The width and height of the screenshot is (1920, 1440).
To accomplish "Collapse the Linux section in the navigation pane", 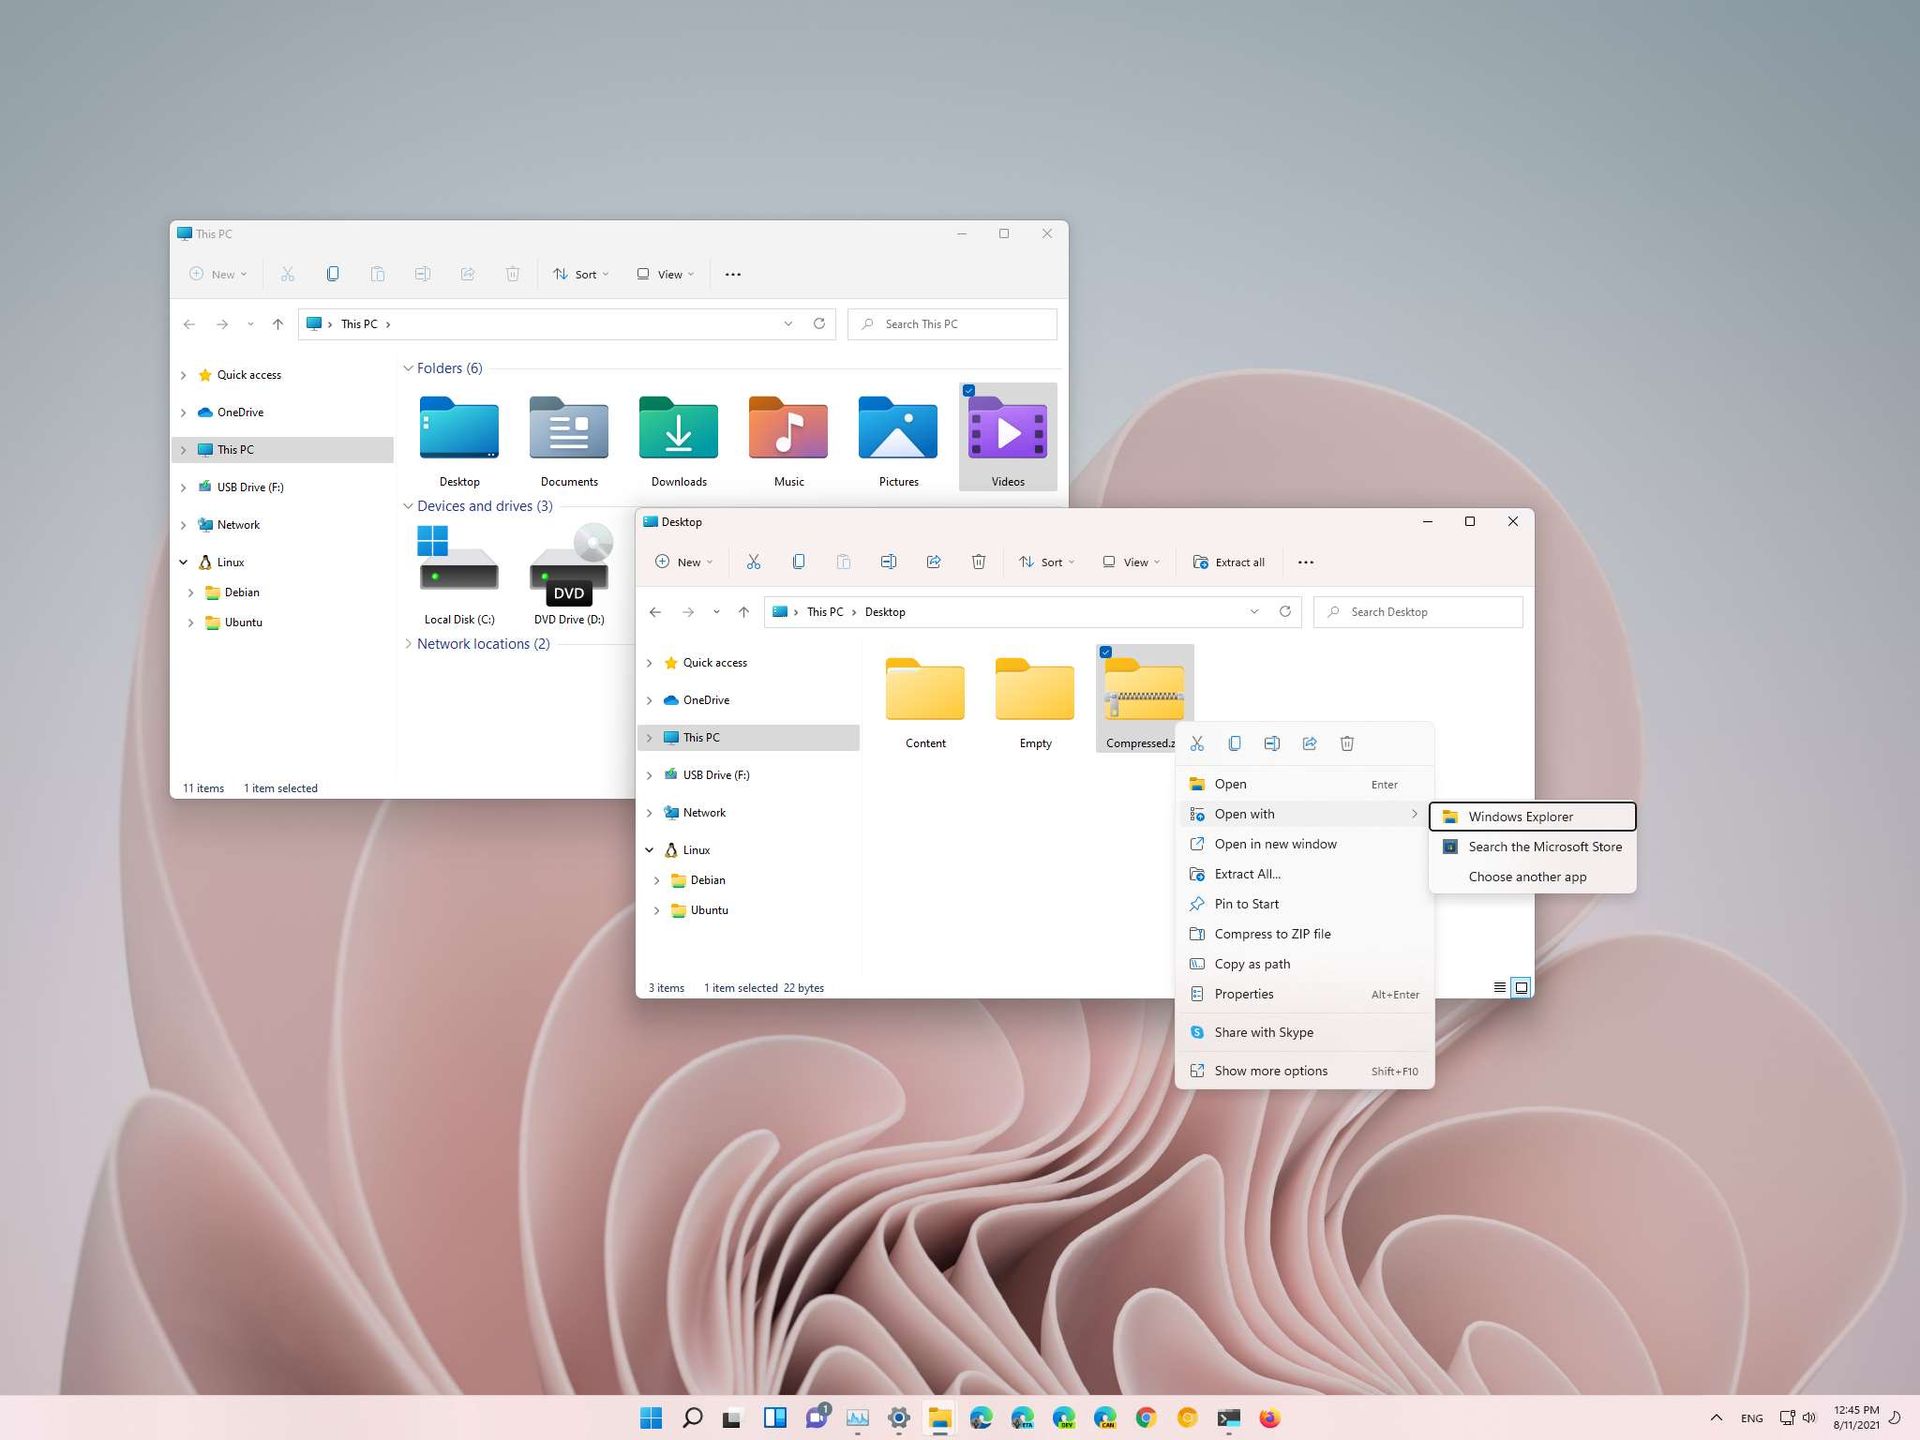I will point(650,849).
